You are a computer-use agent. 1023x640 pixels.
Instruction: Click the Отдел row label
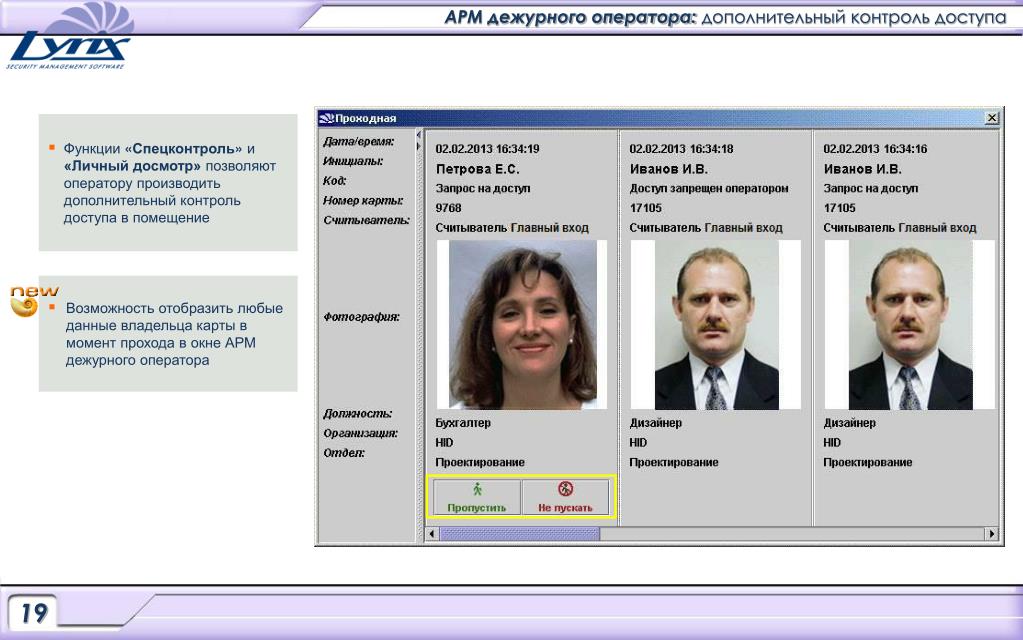pyautogui.click(x=344, y=453)
